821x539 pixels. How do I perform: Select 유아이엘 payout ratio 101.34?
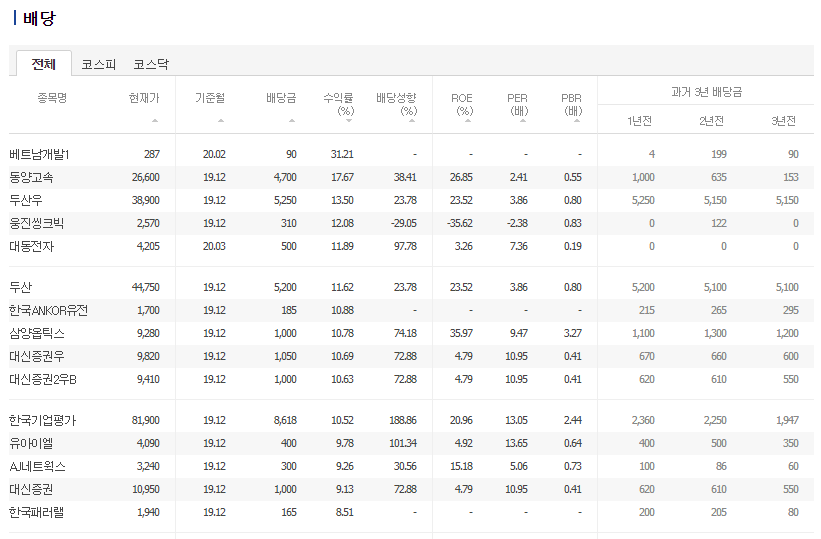pos(403,444)
